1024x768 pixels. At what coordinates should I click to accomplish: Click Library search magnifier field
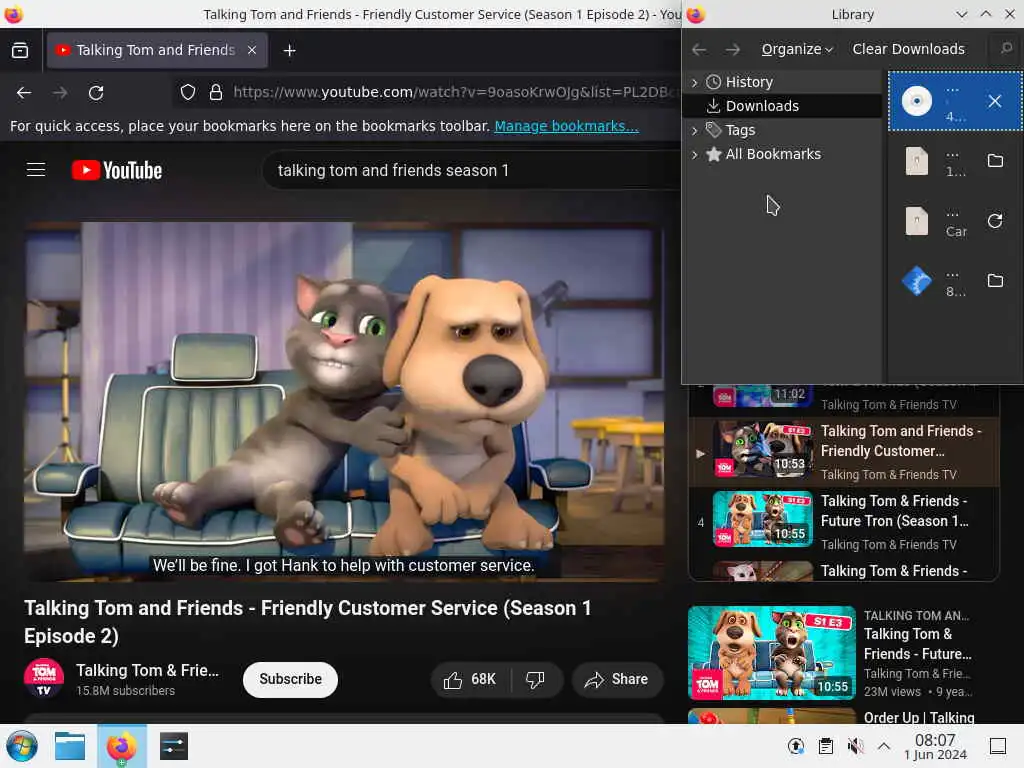1006,49
